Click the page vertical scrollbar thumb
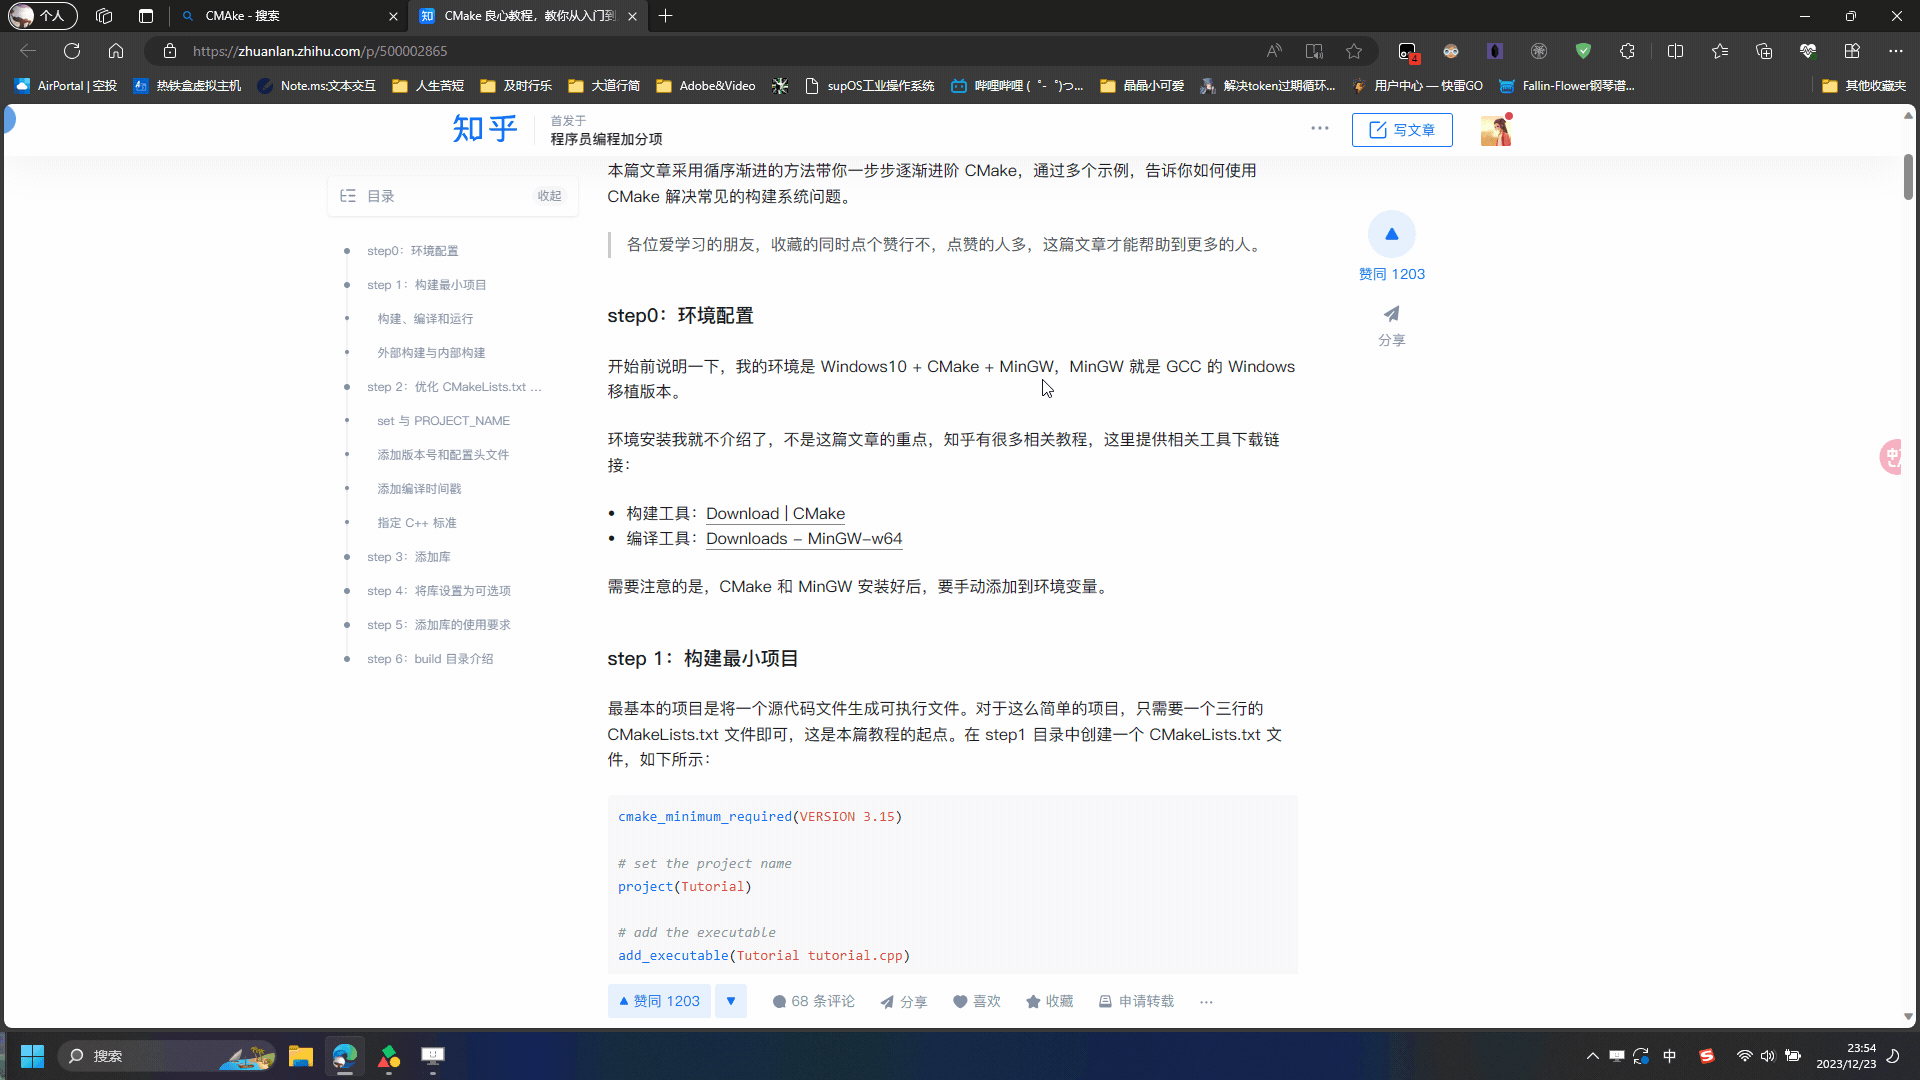 (x=1908, y=177)
